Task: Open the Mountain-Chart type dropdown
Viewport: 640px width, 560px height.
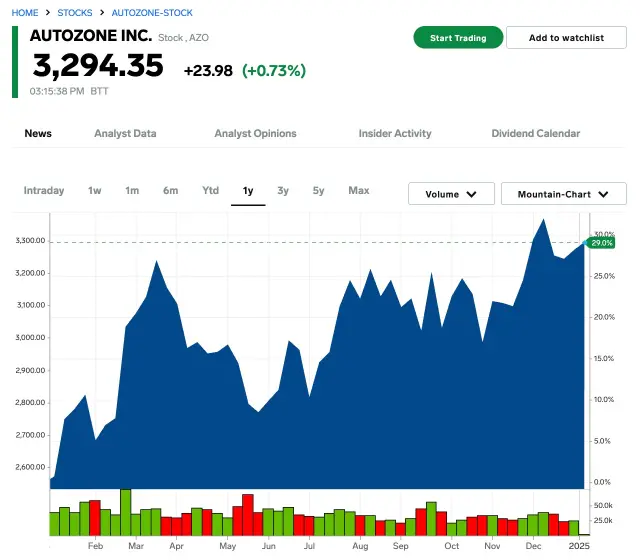Action: tap(563, 194)
